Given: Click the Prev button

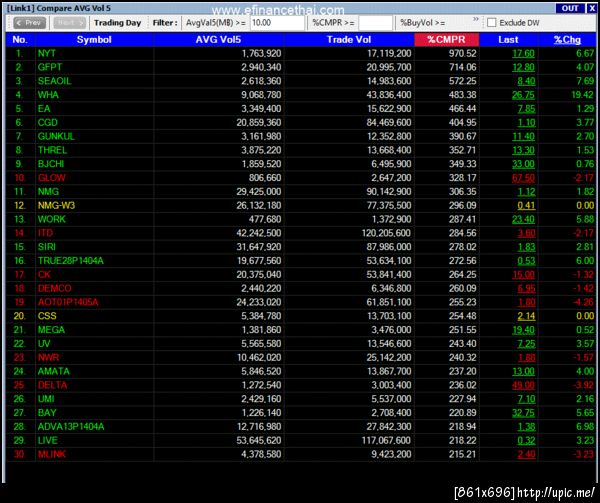Looking at the screenshot, I should 29,23.
